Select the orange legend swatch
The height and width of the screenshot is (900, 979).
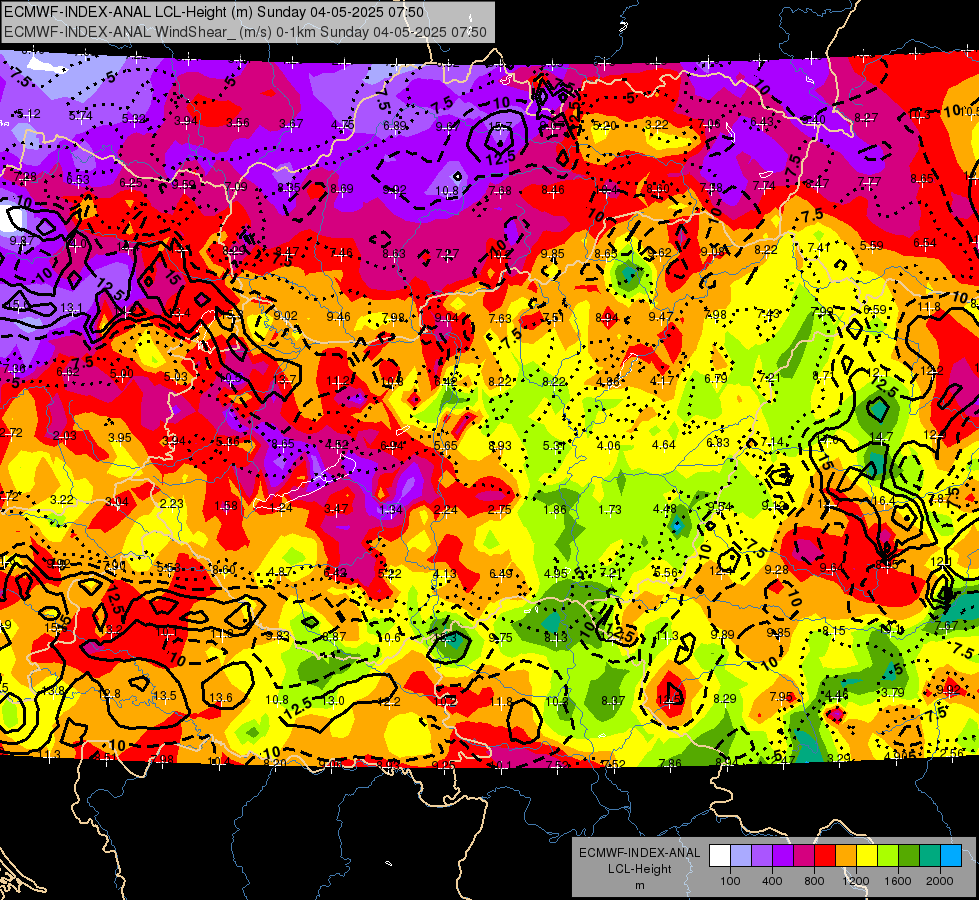[x=846, y=856]
